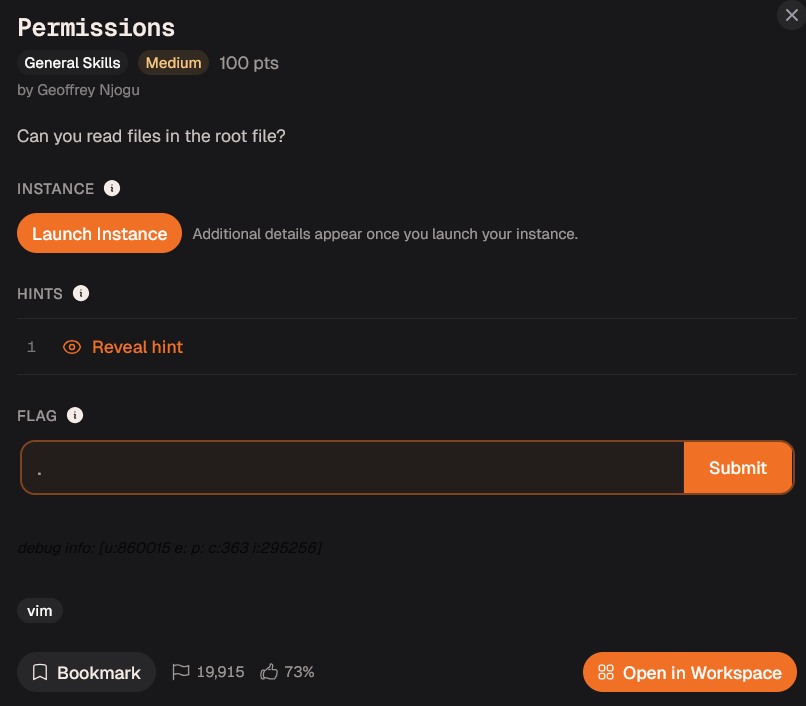Screen dimensions: 806x706
Task: Close the Permissions challenge dialog
Action: coord(792,15)
